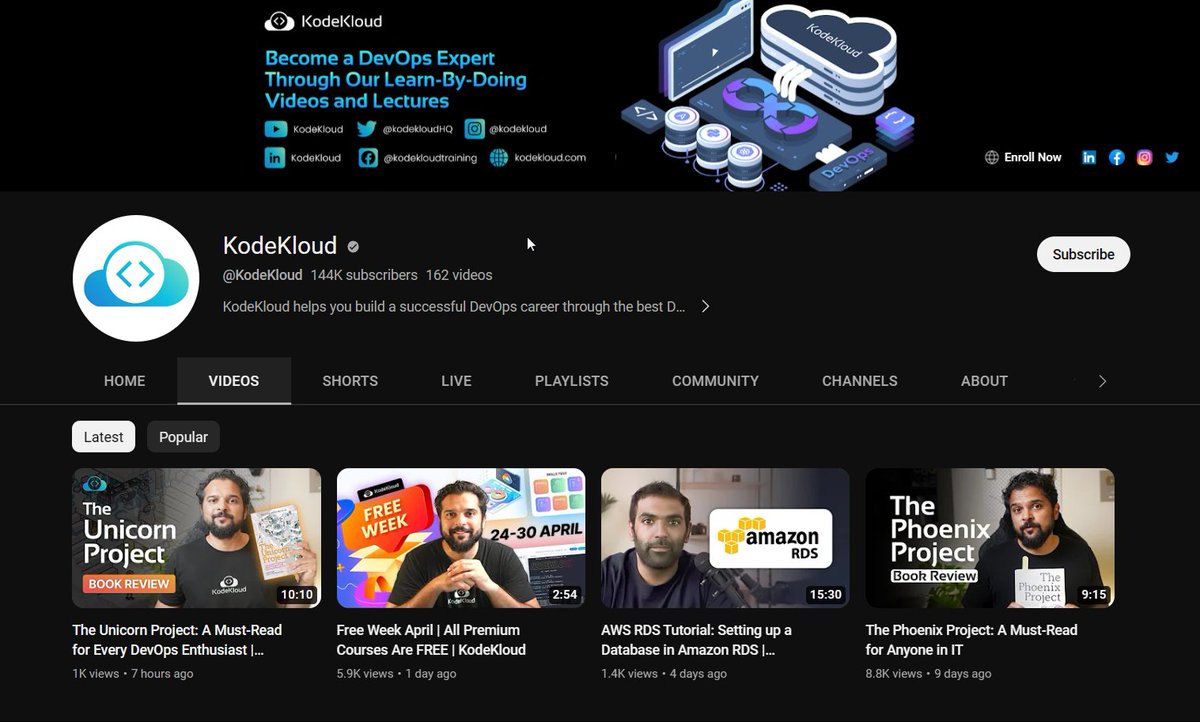Click the 5.9K views 1 day ago text
This screenshot has width=1200, height=722.
click(397, 674)
